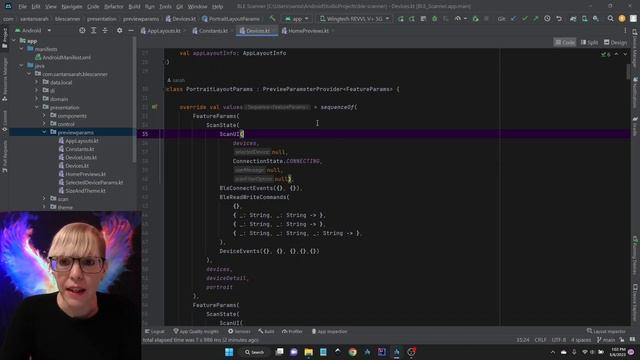
Task: Open the Refactor menu
Action: (x=113, y=7)
